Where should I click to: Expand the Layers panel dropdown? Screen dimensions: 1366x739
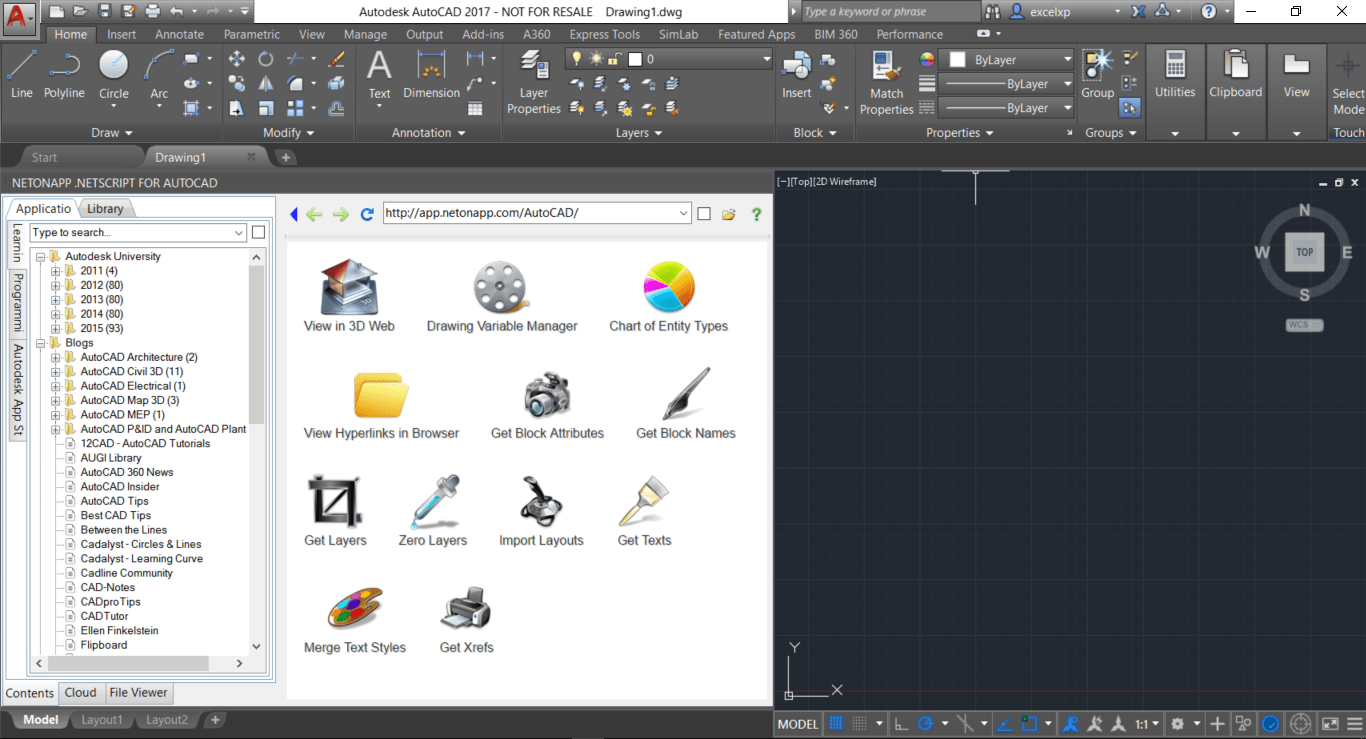639,133
